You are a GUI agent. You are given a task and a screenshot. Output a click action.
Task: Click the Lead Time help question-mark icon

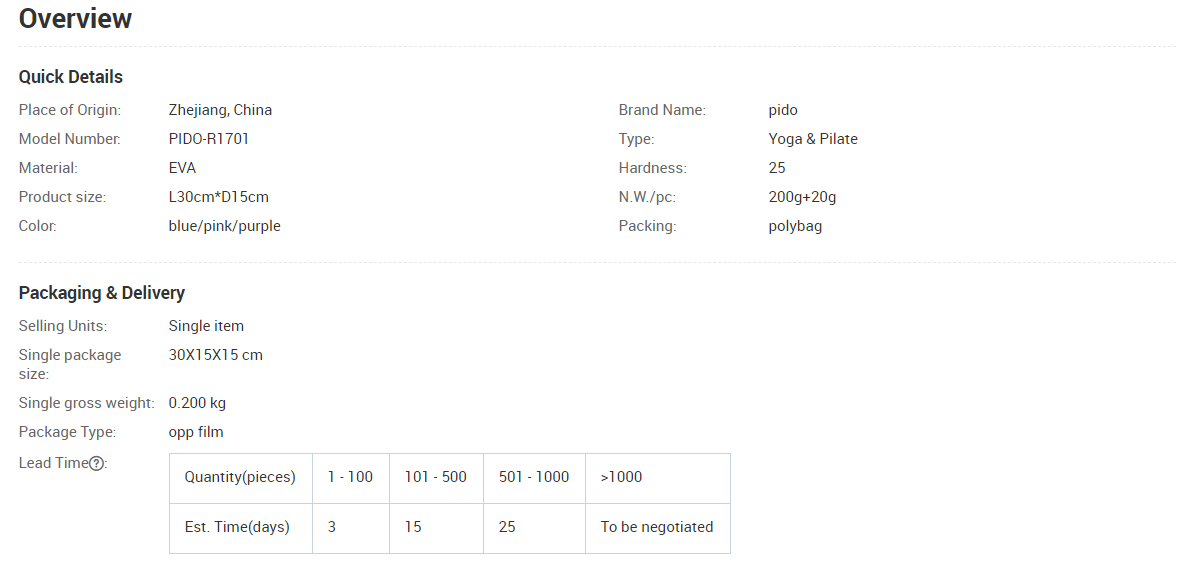(97, 463)
